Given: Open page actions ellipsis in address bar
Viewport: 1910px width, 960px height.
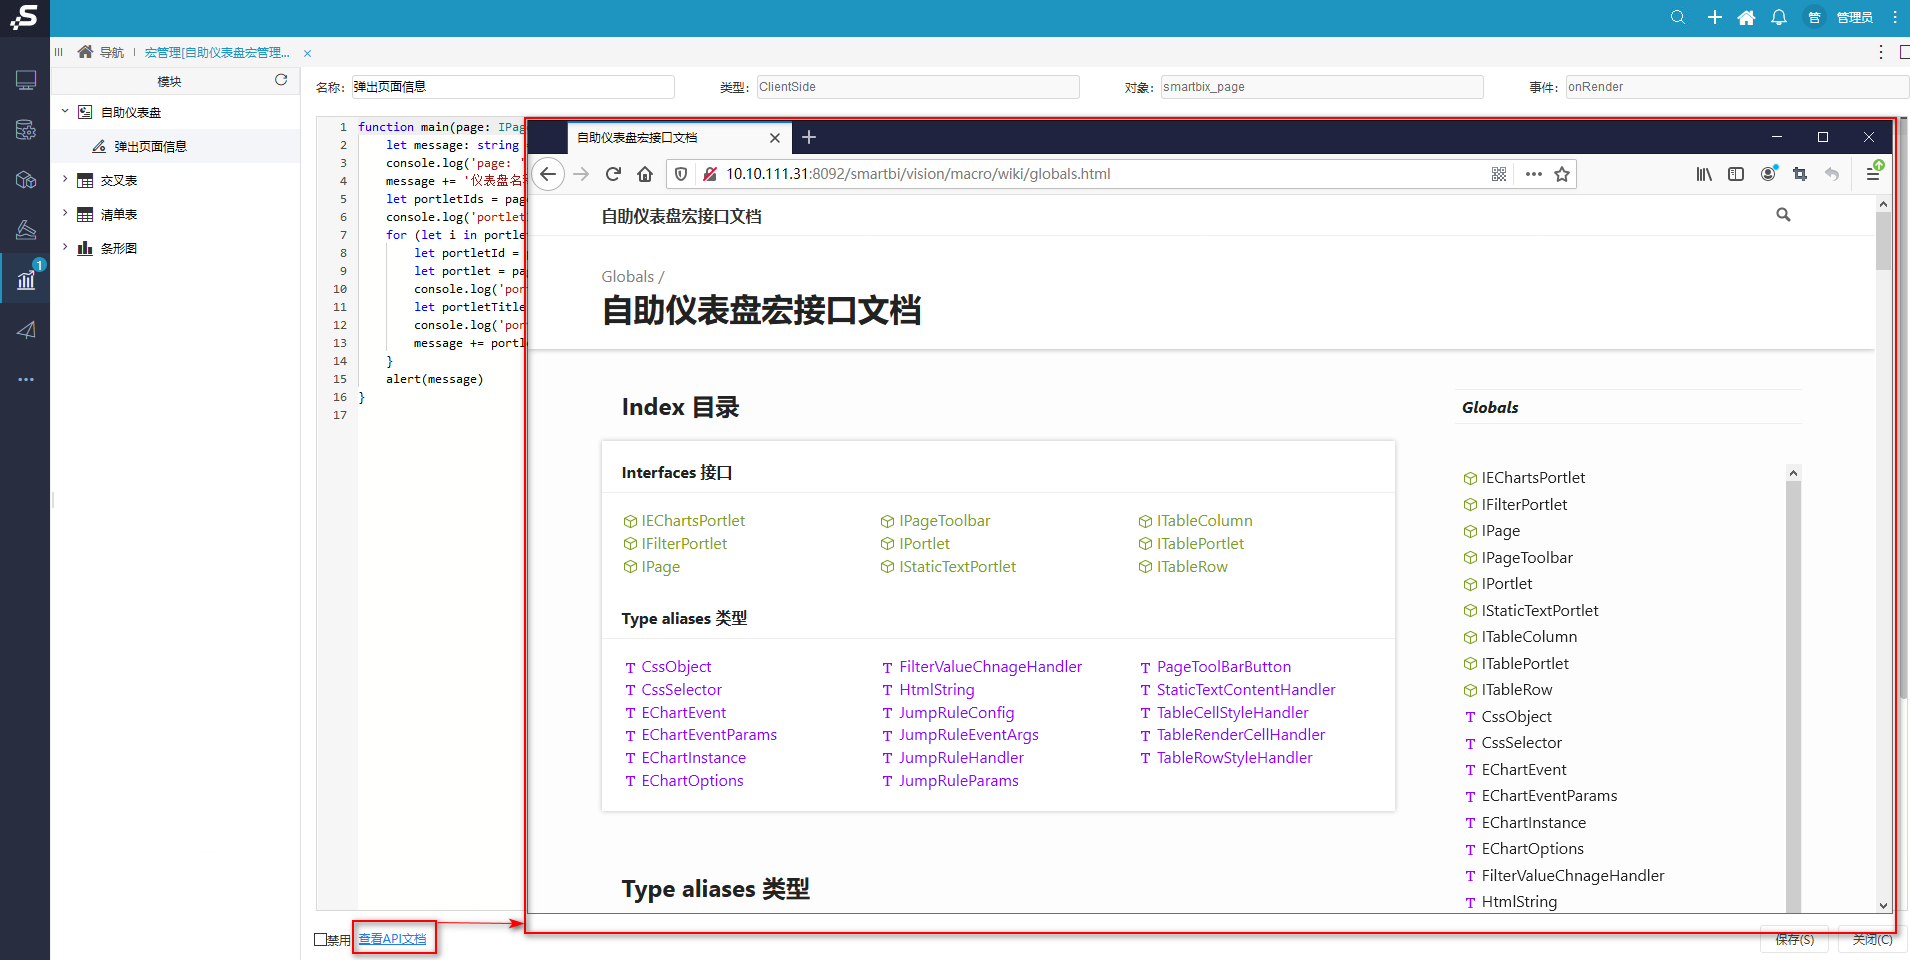Looking at the screenshot, I should 1533,174.
